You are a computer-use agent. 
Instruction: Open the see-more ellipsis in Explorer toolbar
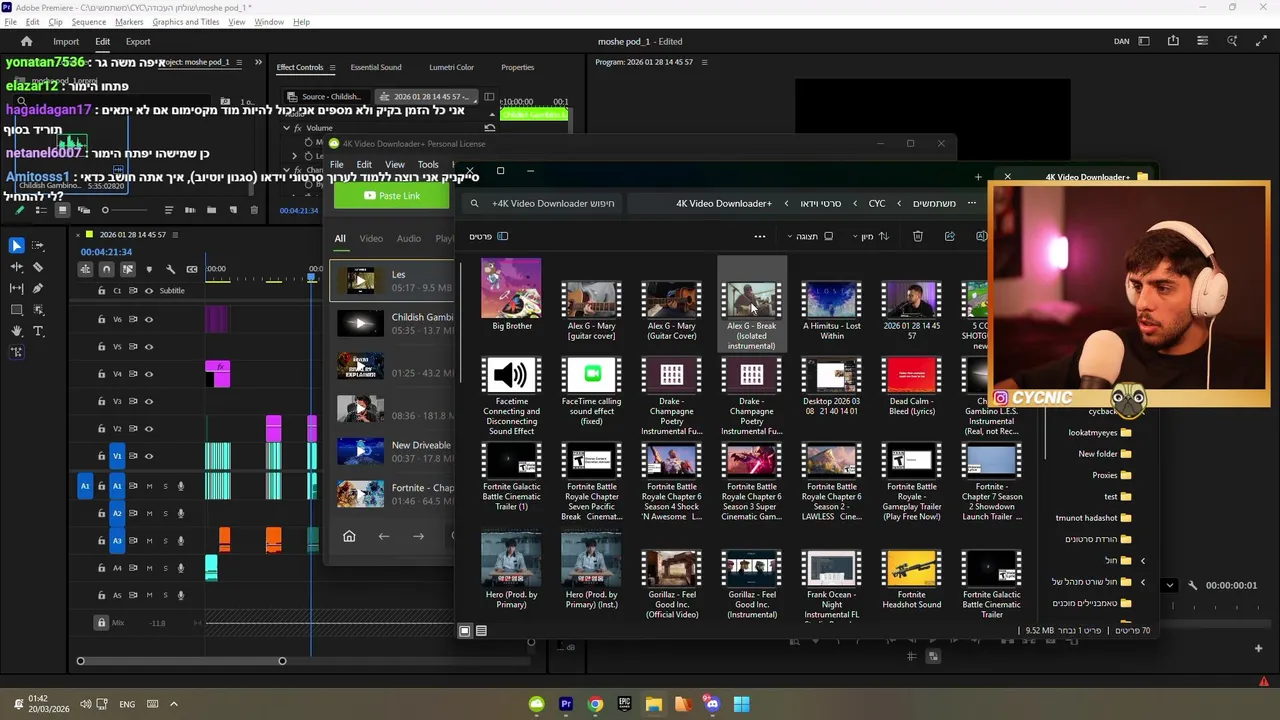(760, 237)
